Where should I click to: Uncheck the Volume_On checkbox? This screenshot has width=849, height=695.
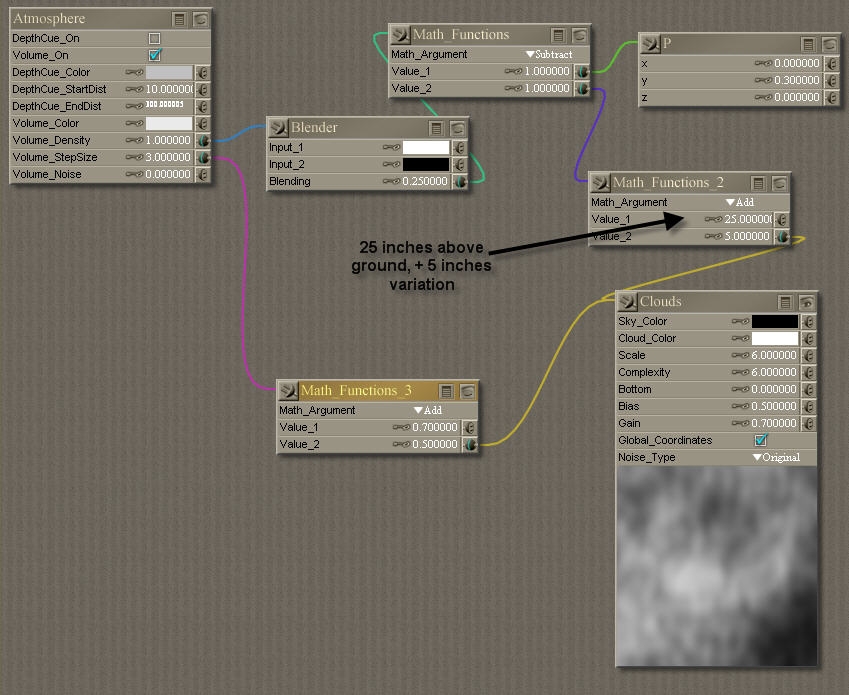pyautogui.click(x=155, y=55)
